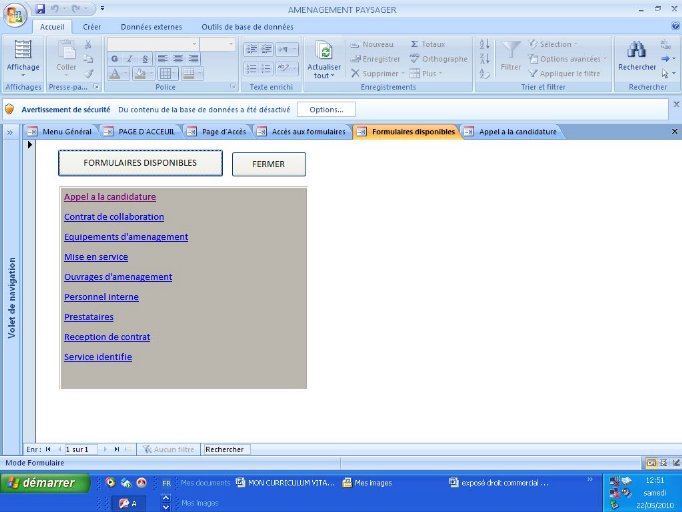Click the Office button logo
Viewport: 682px width, 512px height.
(x=15, y=13)
